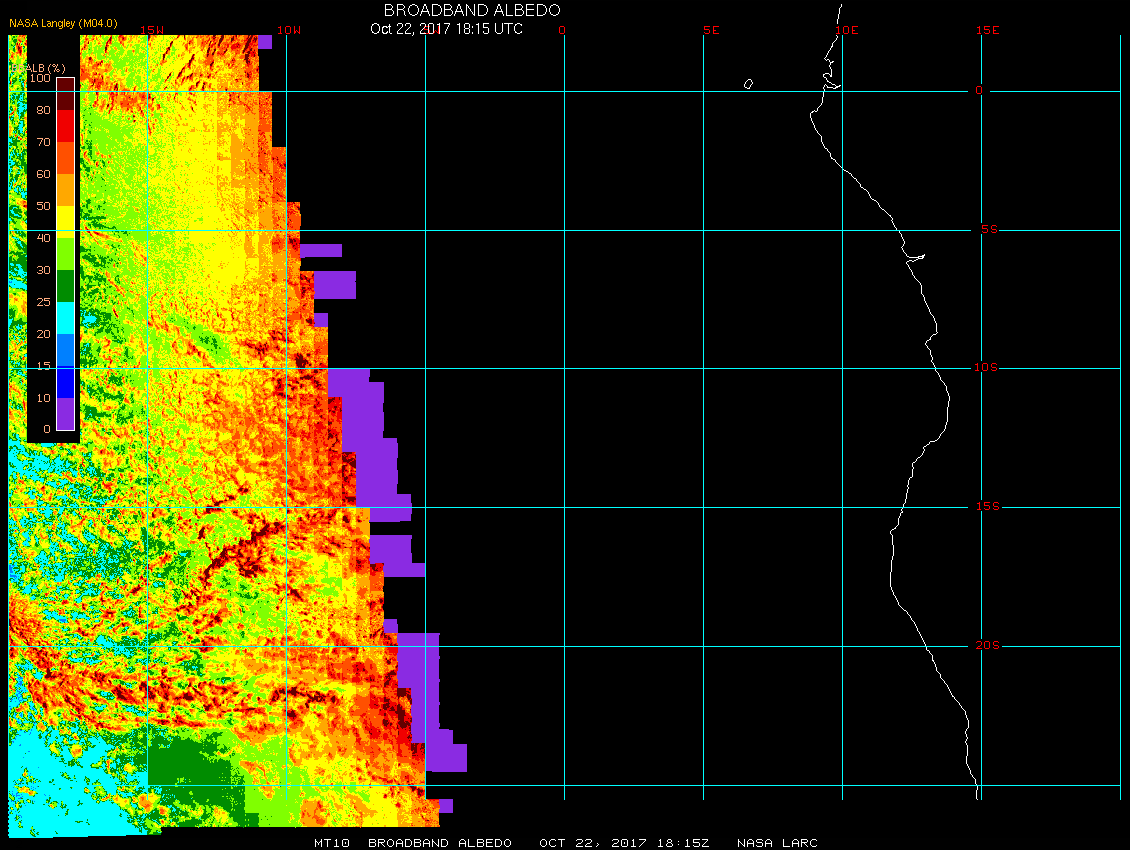The height and width of the screenshot is (850, 1130).
Task: Click the dark green 25–30% legend swatch
Action: coord(65,286)
